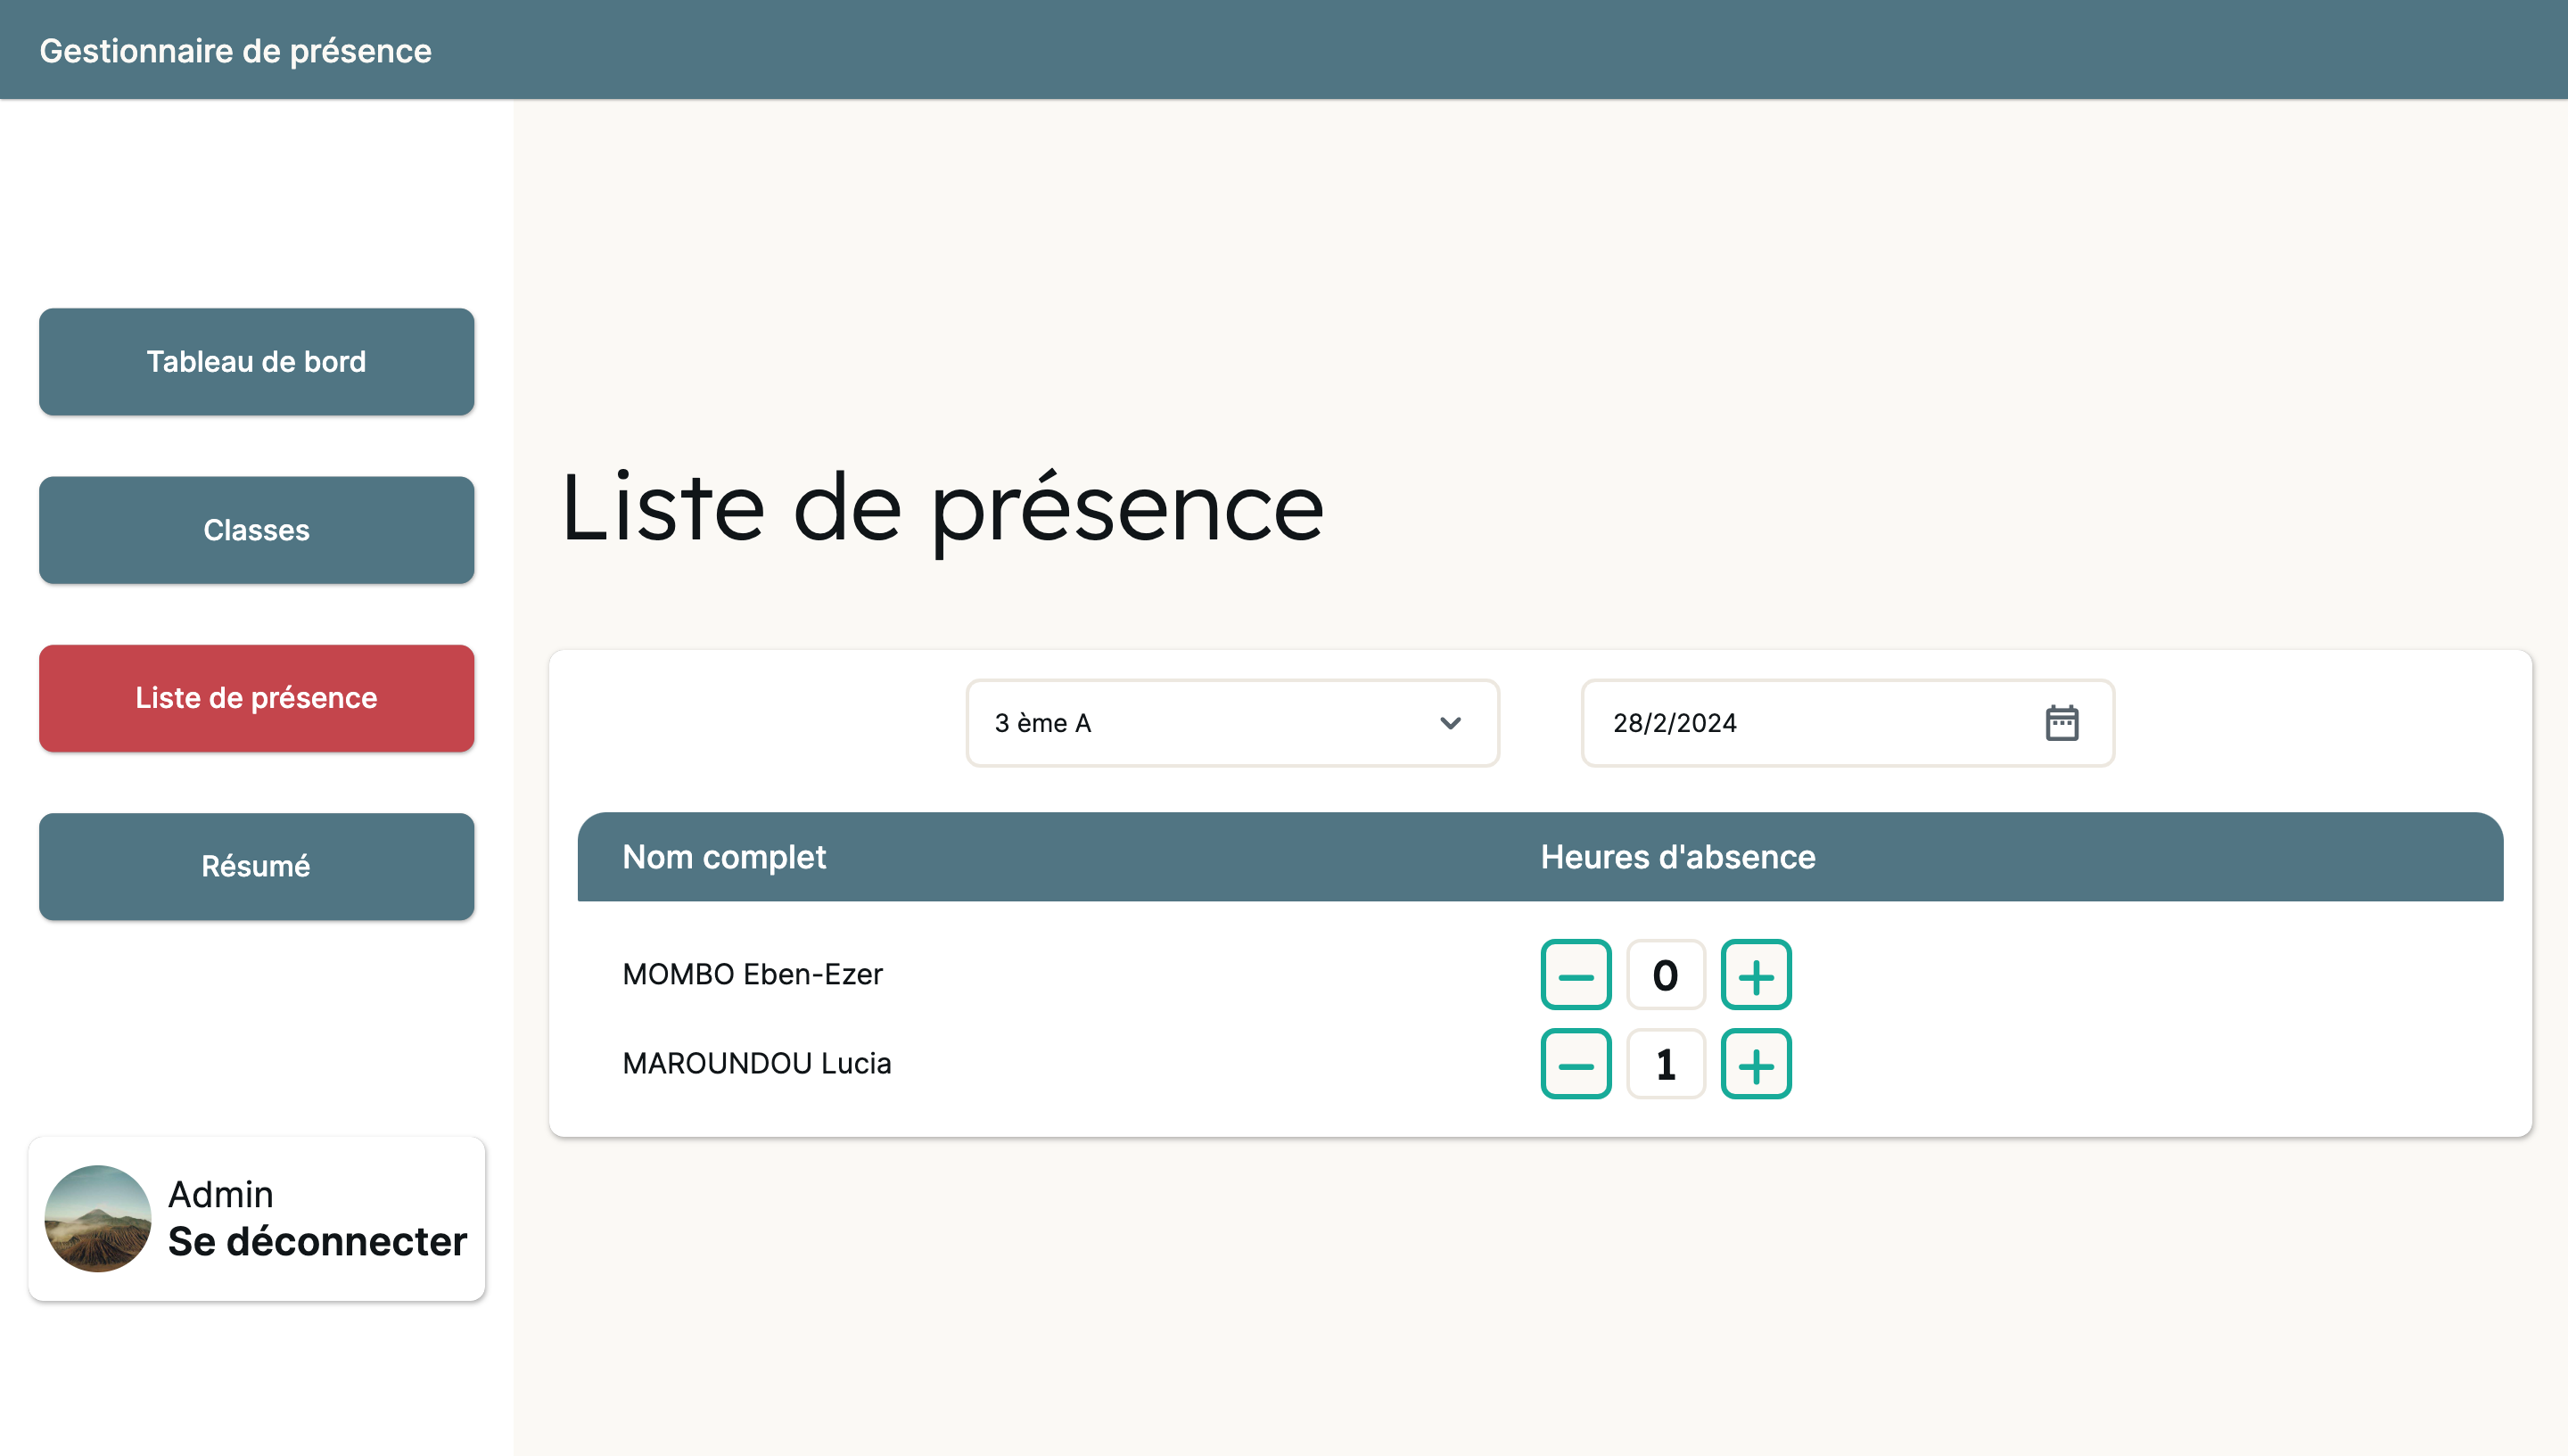Click the Heures d'absence column header
2568x1456 pixels.
[1677, 857]
